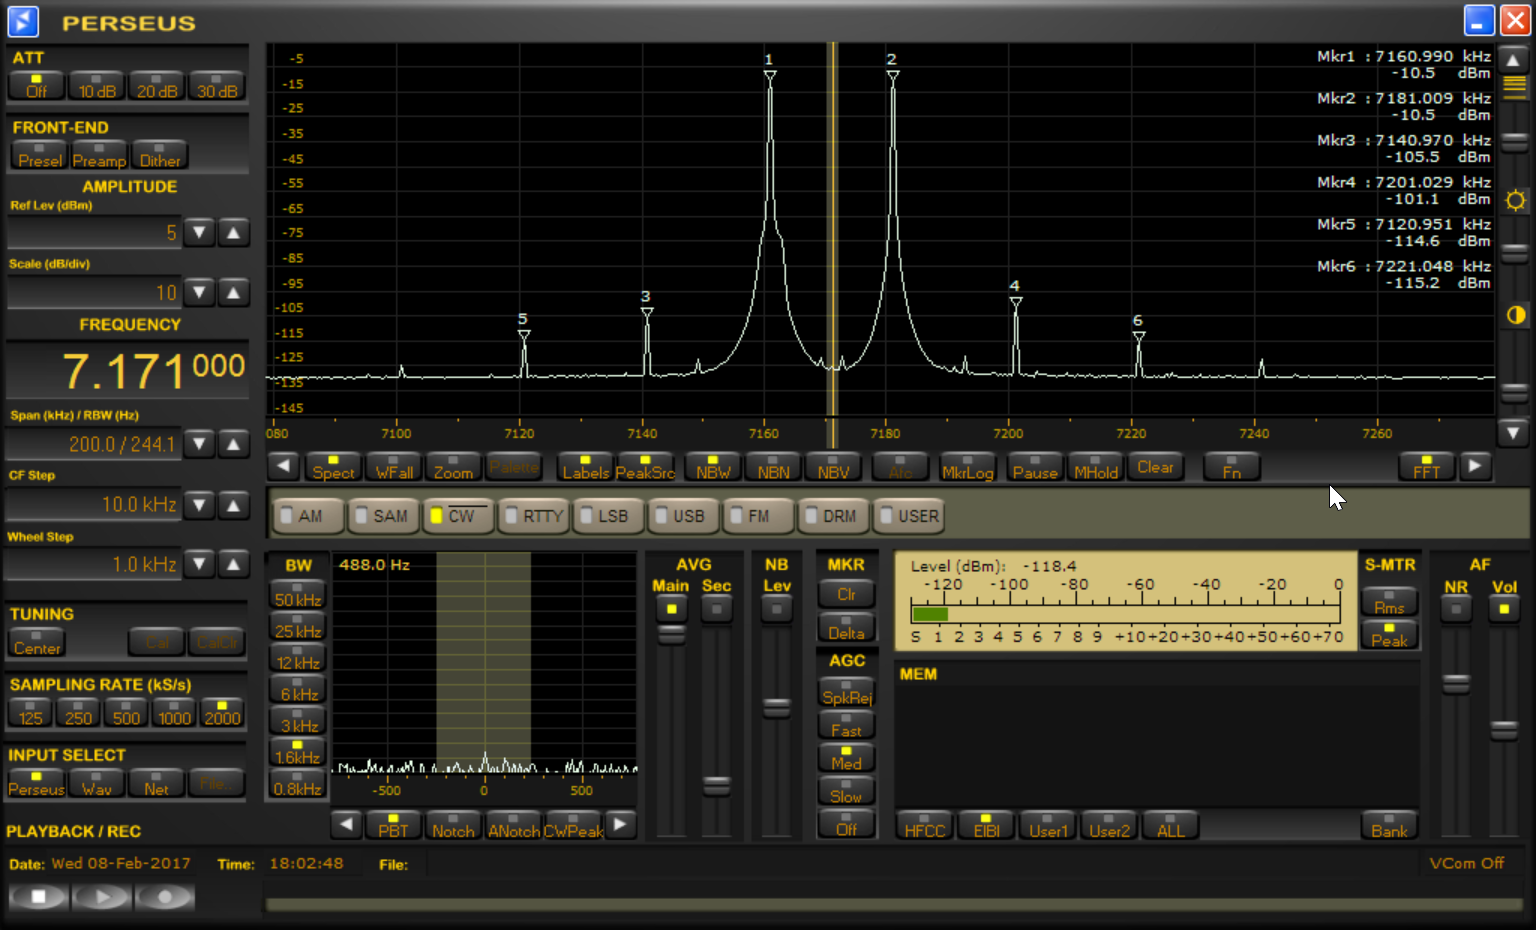Increase the Scale dB/div value
The image size is (1536, 930).
233,292
